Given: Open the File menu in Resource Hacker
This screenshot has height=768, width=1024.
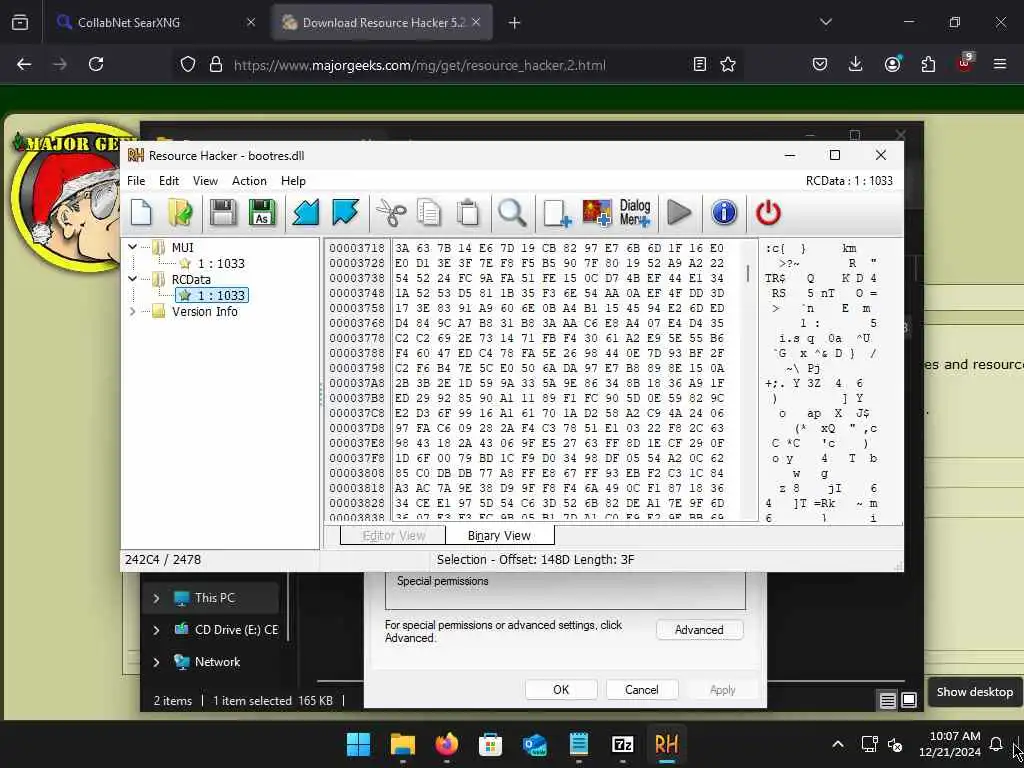Looking at the screenshot, I should (136, 181).
